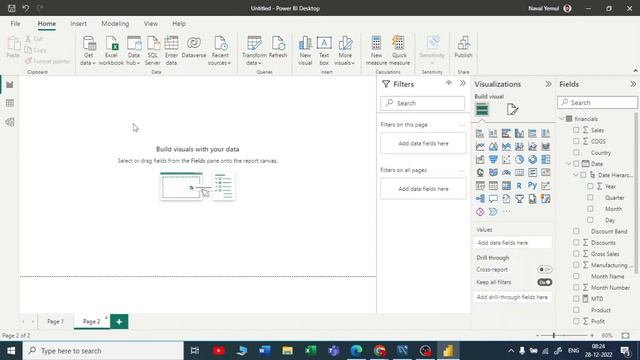Click the Refresh button

[x=278, y=47]
